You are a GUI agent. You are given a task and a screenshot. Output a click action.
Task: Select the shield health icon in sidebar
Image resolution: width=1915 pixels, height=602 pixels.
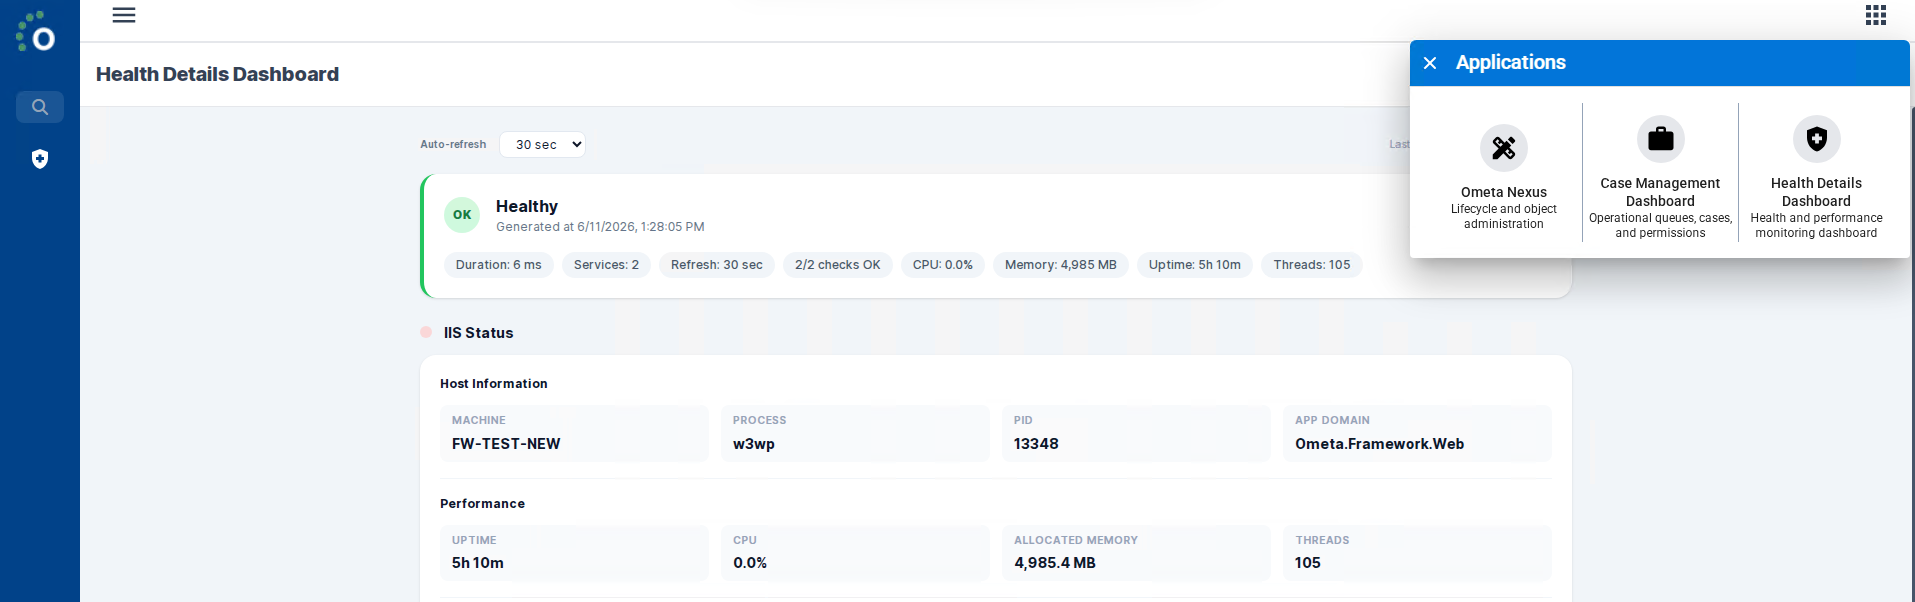point(40,159)
